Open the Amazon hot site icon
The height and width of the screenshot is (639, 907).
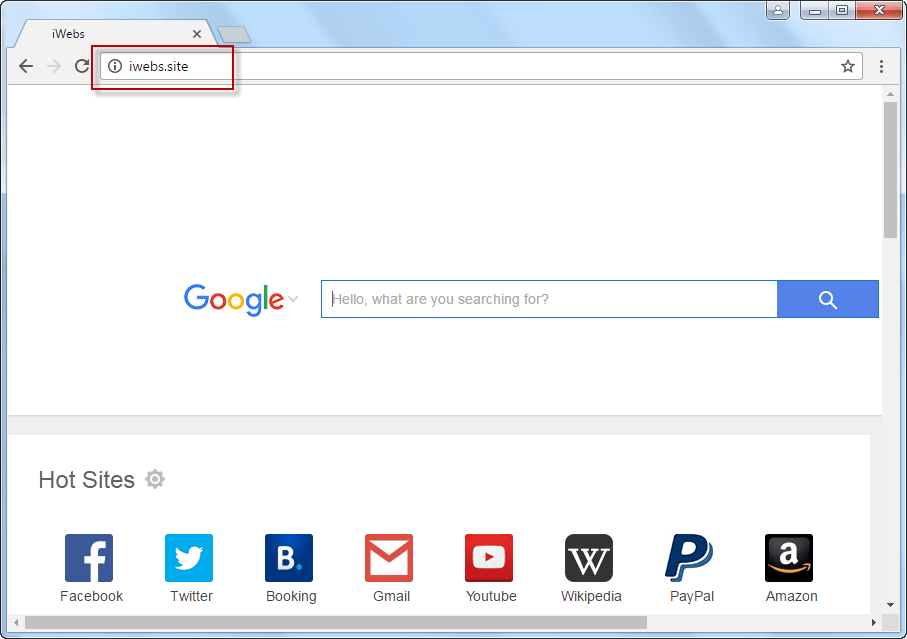[x=789, y=557]
